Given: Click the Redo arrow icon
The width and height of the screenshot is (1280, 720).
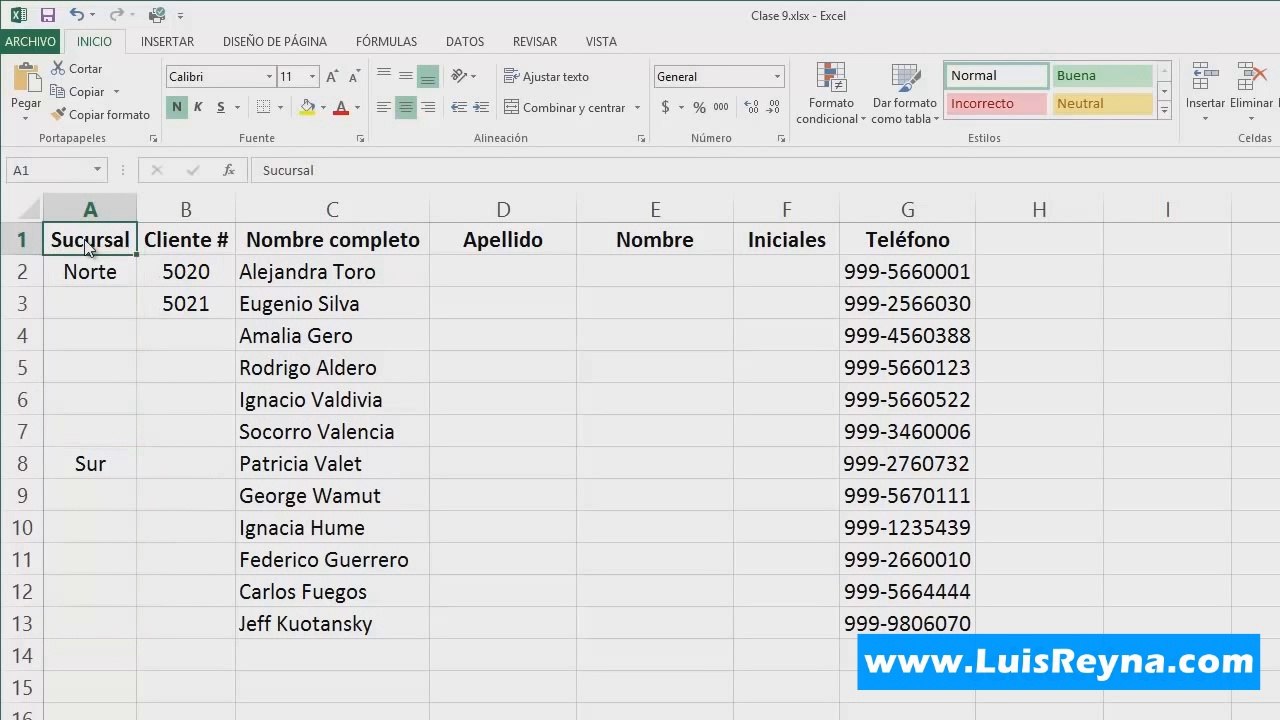Looking at the screenshot, I should 115,15.
